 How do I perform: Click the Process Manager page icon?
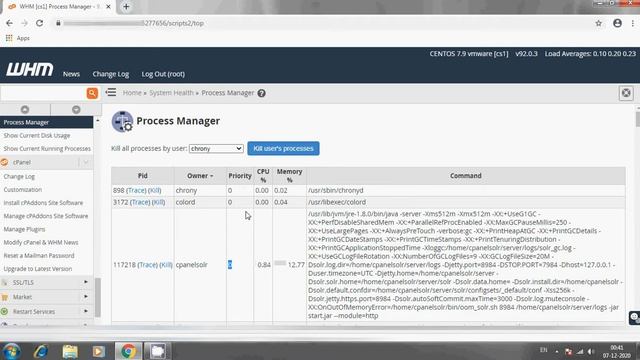click(x=122, y=121)
